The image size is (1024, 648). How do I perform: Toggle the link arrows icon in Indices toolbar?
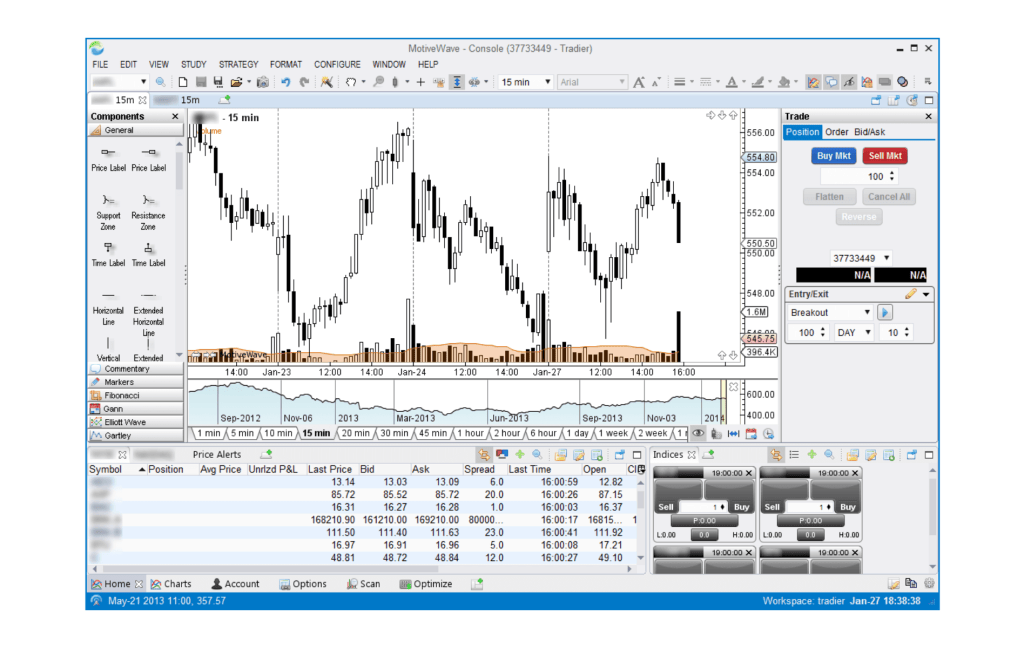coord(776,455)
